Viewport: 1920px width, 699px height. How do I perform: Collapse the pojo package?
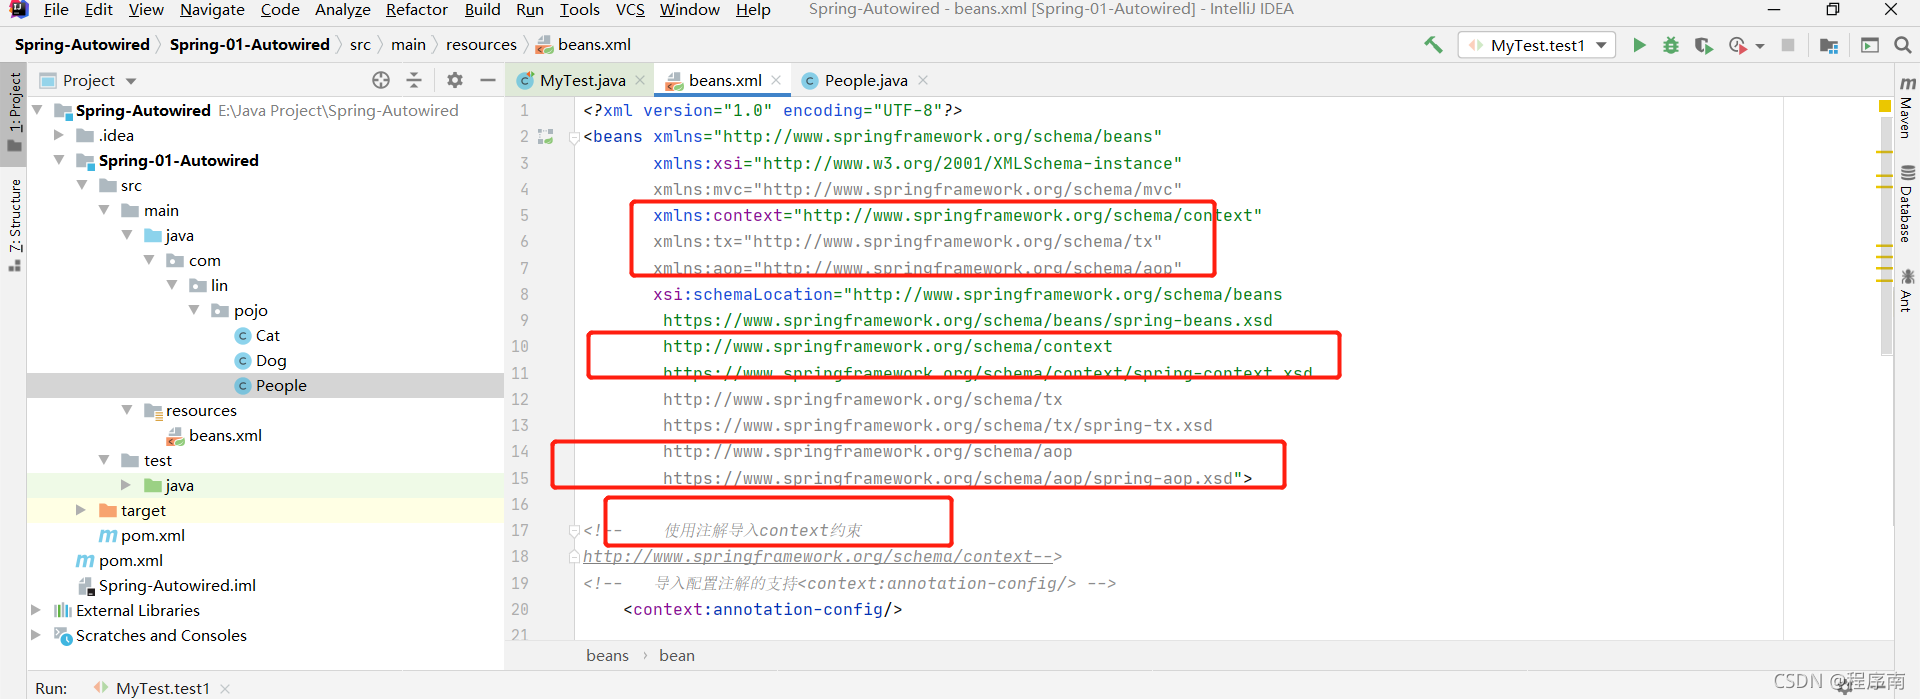(194, 310)
